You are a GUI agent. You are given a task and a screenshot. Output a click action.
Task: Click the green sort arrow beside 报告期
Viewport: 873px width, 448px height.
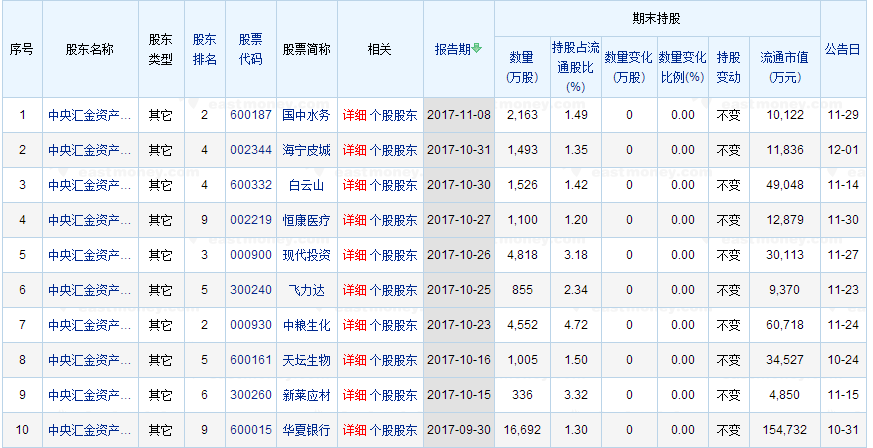click(x=477, y=49)
